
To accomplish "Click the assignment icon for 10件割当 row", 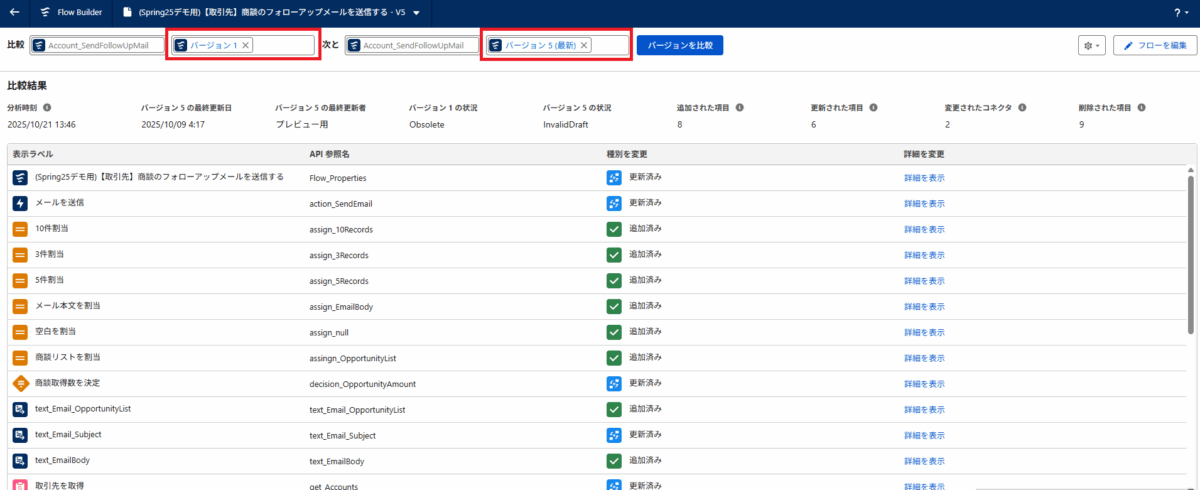I will (x=20, y=229).
